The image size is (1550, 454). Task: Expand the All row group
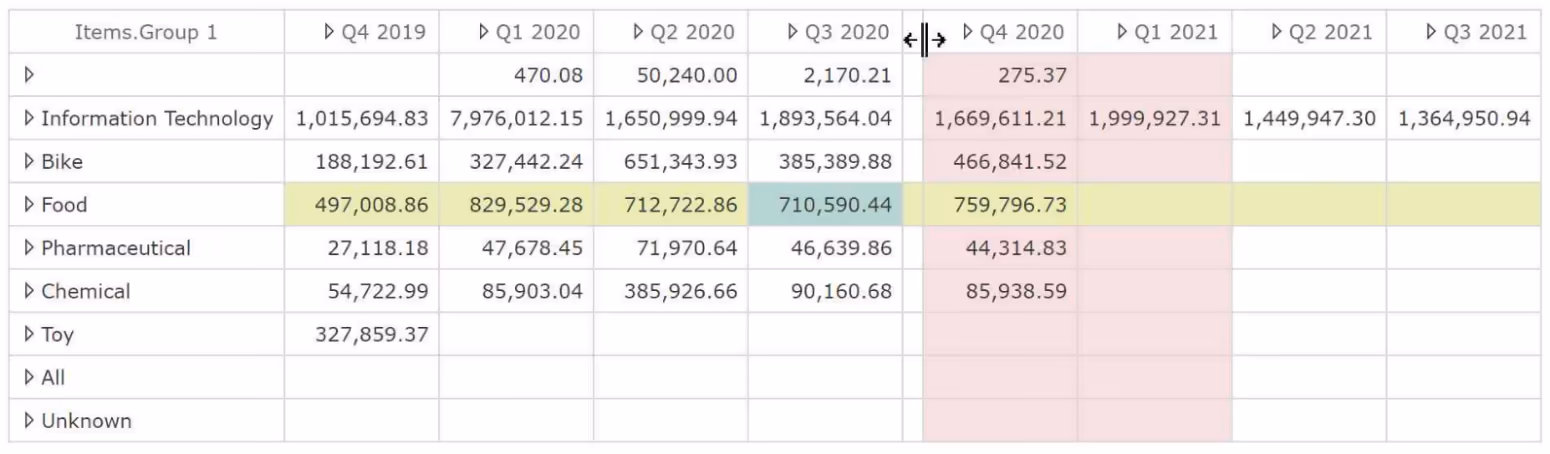point(29,378)
